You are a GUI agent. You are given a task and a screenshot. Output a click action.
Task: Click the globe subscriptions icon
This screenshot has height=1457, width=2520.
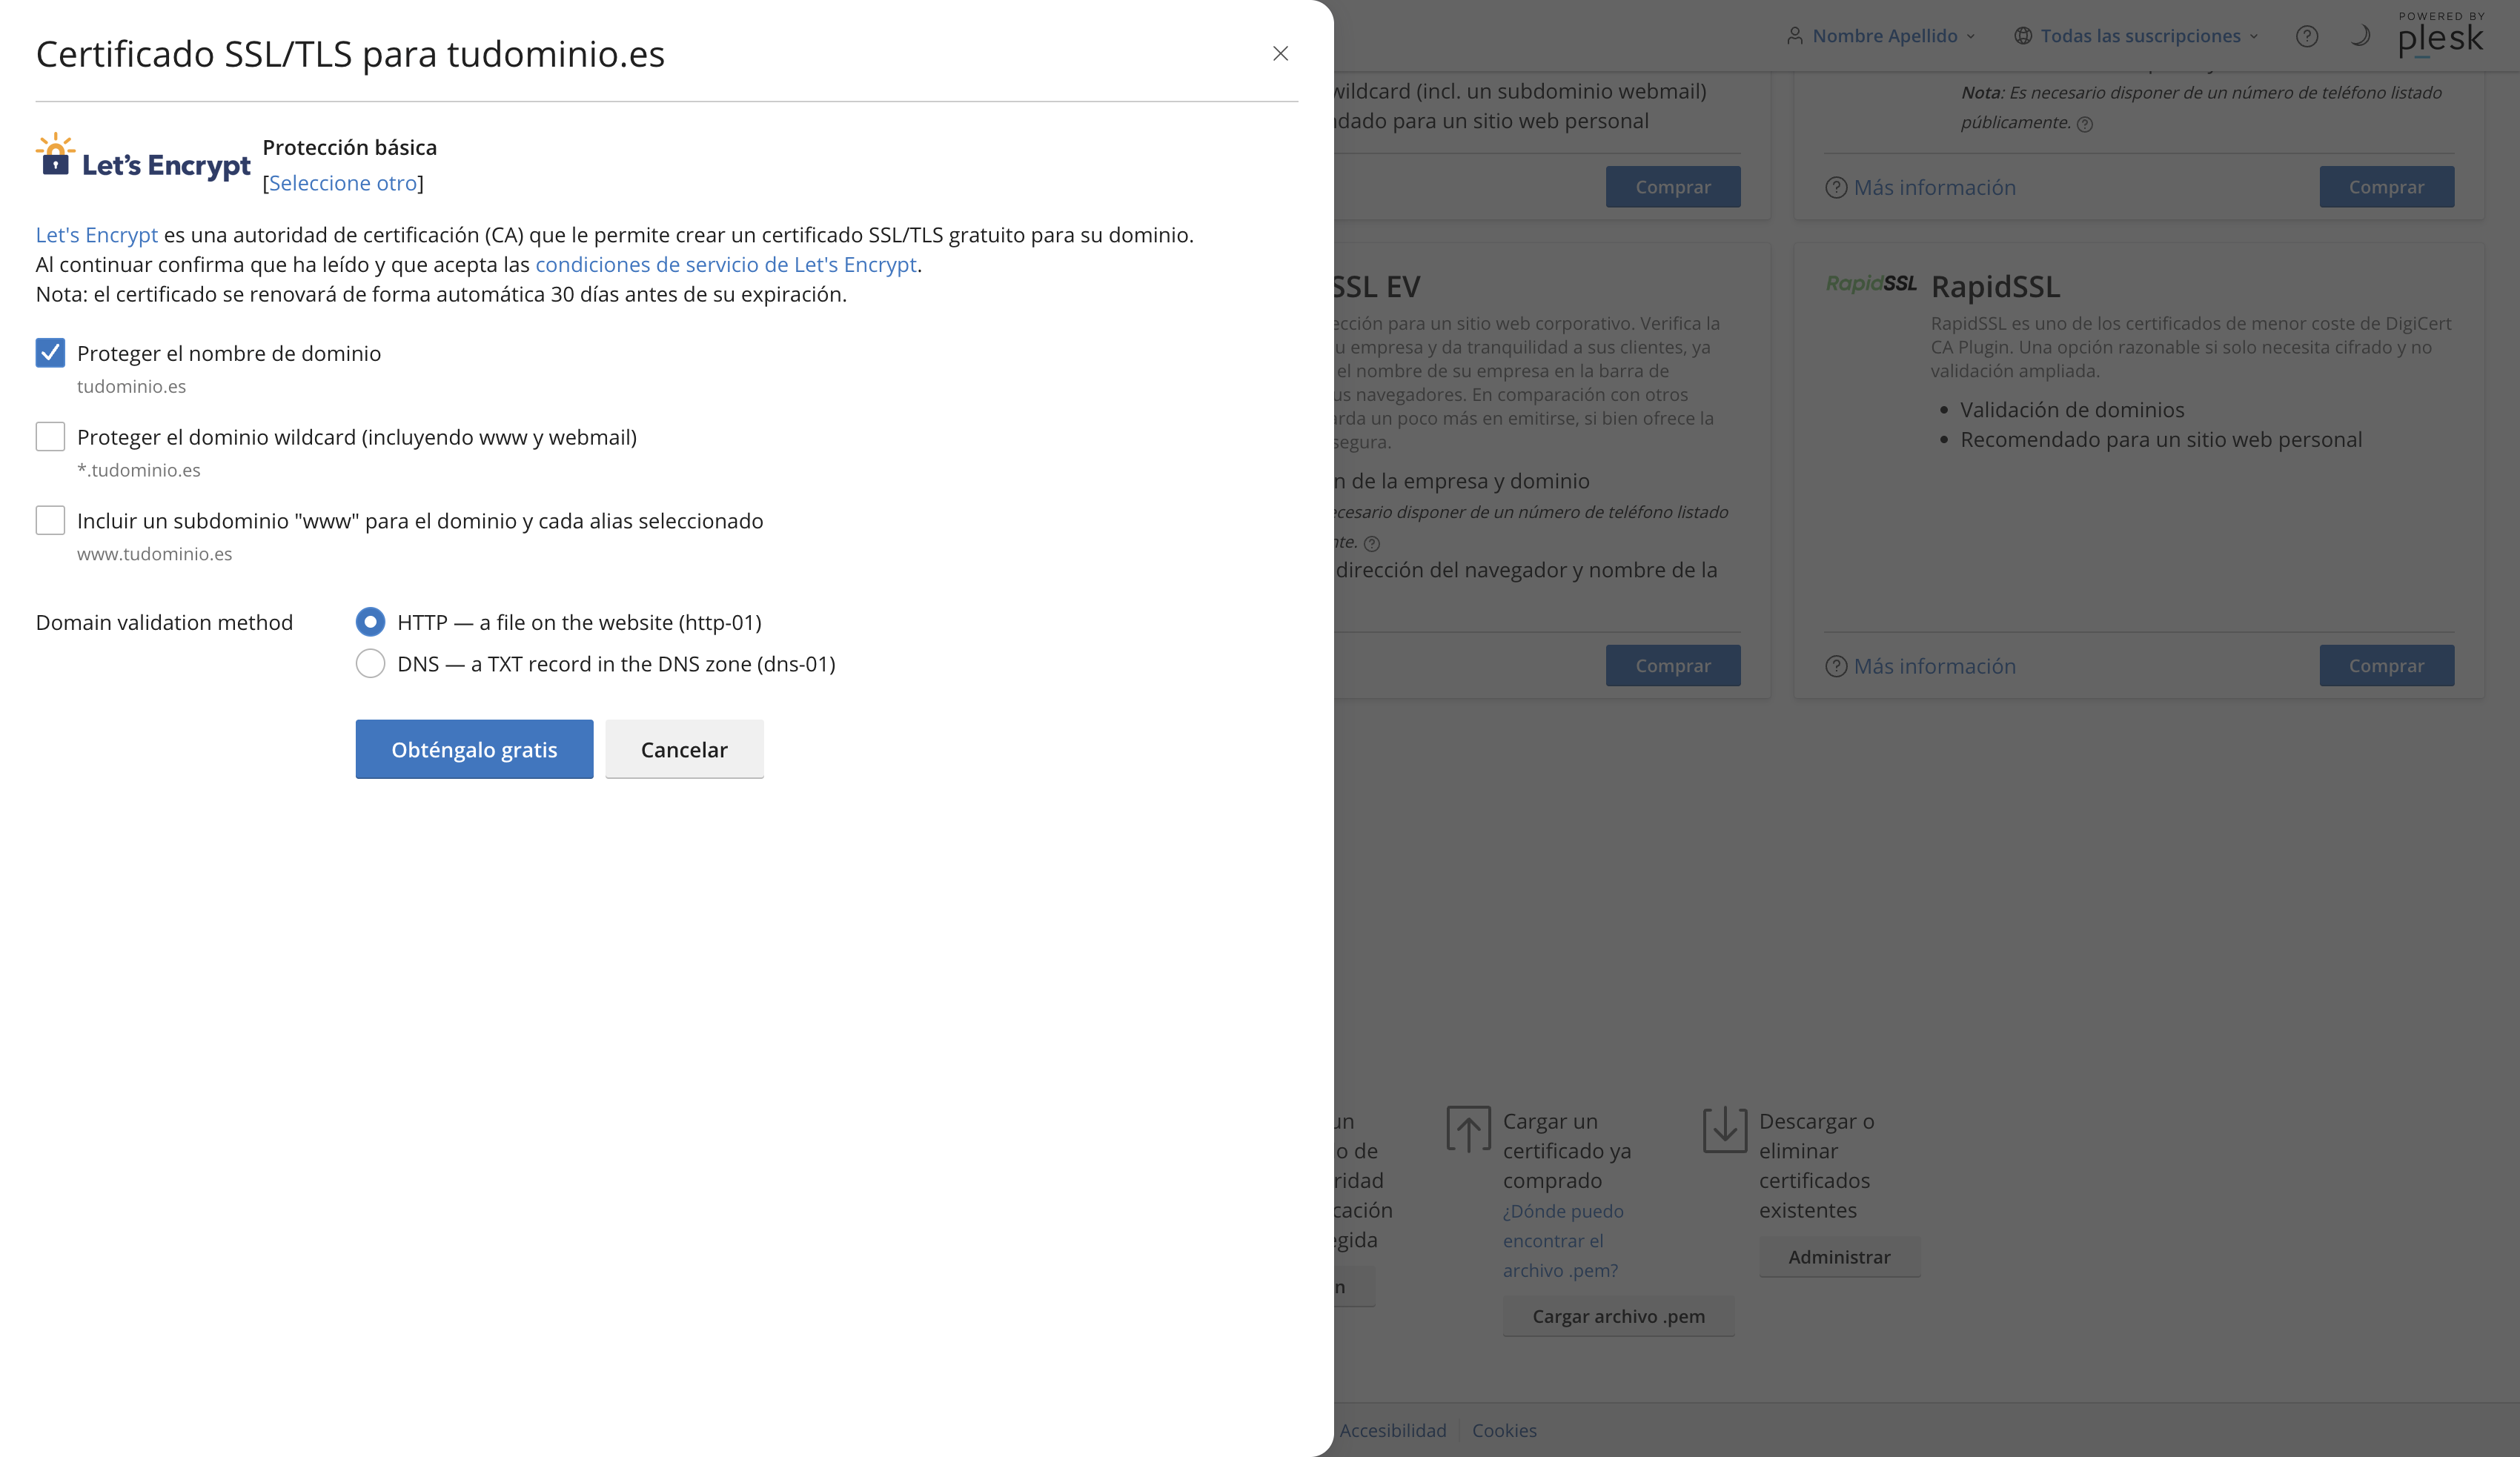tap(2023, 36)
